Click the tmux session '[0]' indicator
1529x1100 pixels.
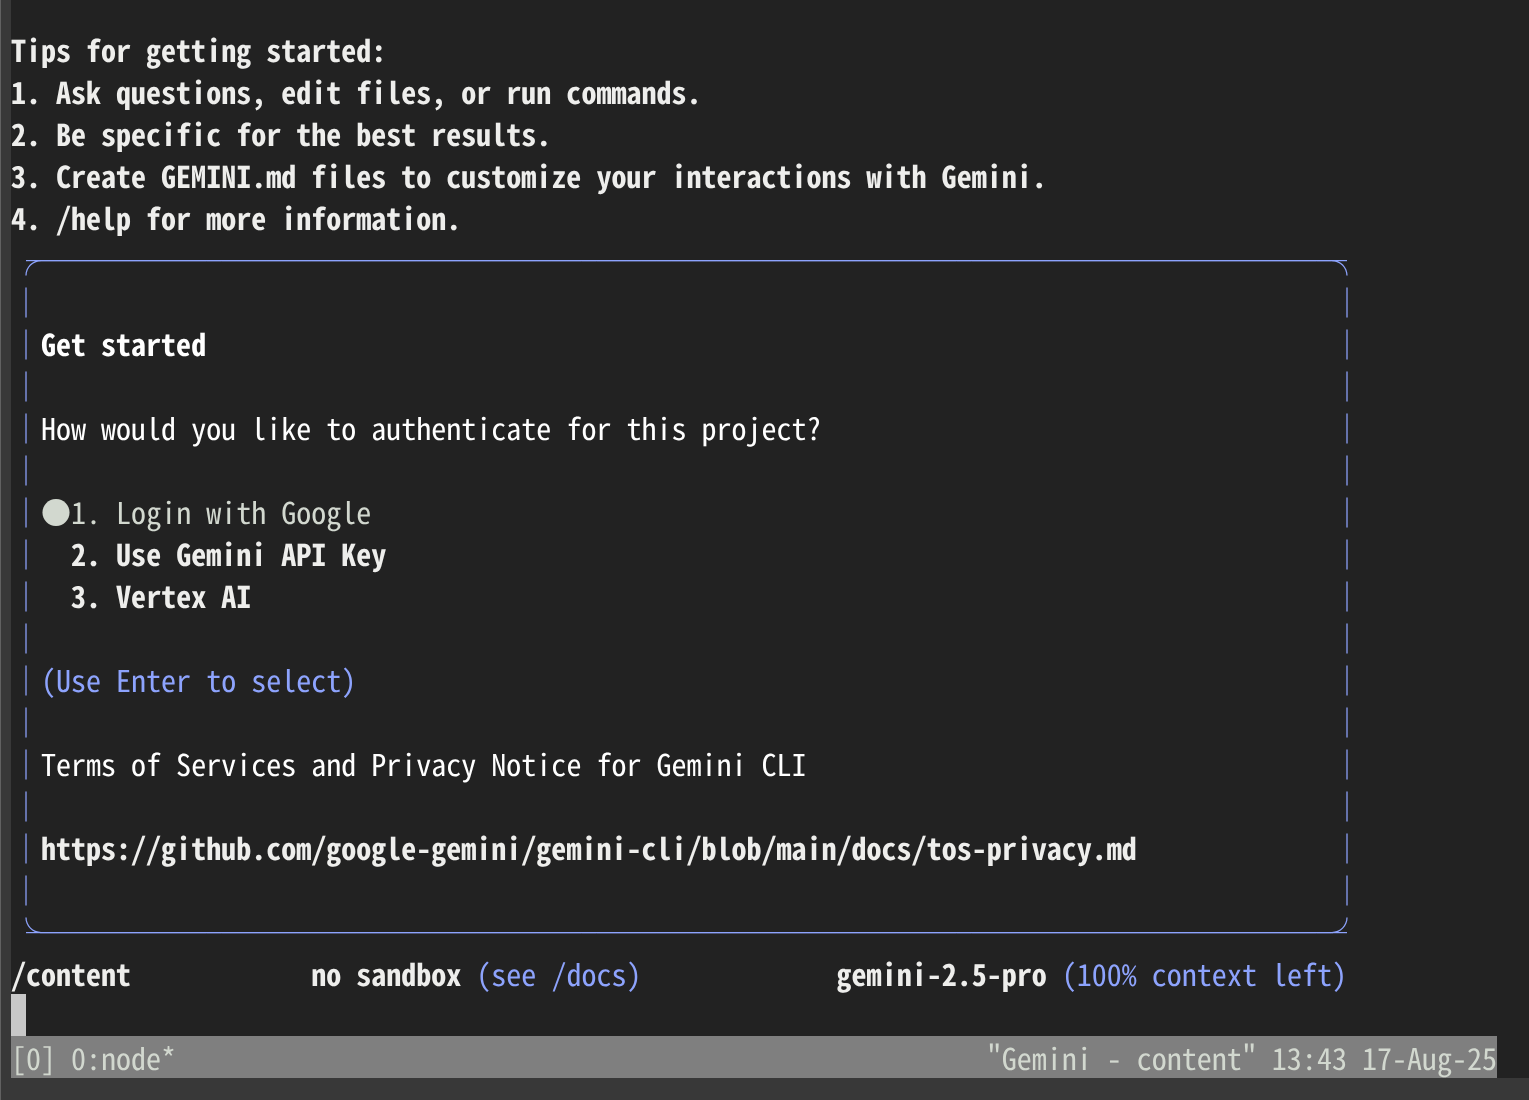(33, 1060)
